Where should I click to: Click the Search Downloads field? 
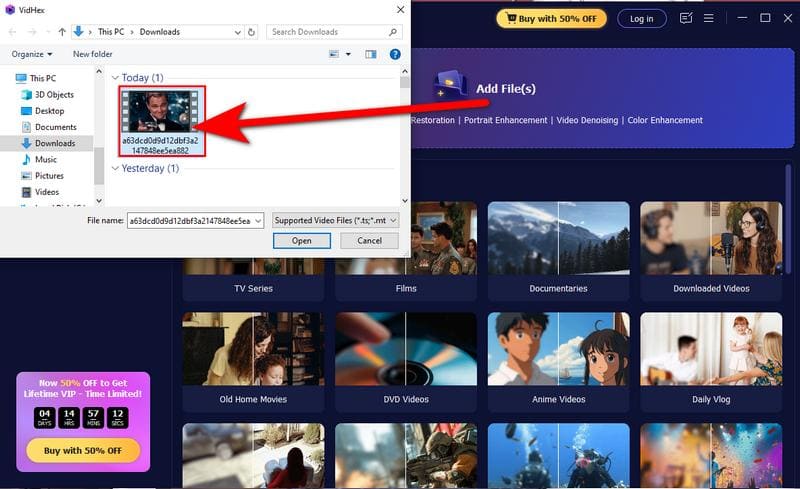pyautogui.click(x=333, y=32)
